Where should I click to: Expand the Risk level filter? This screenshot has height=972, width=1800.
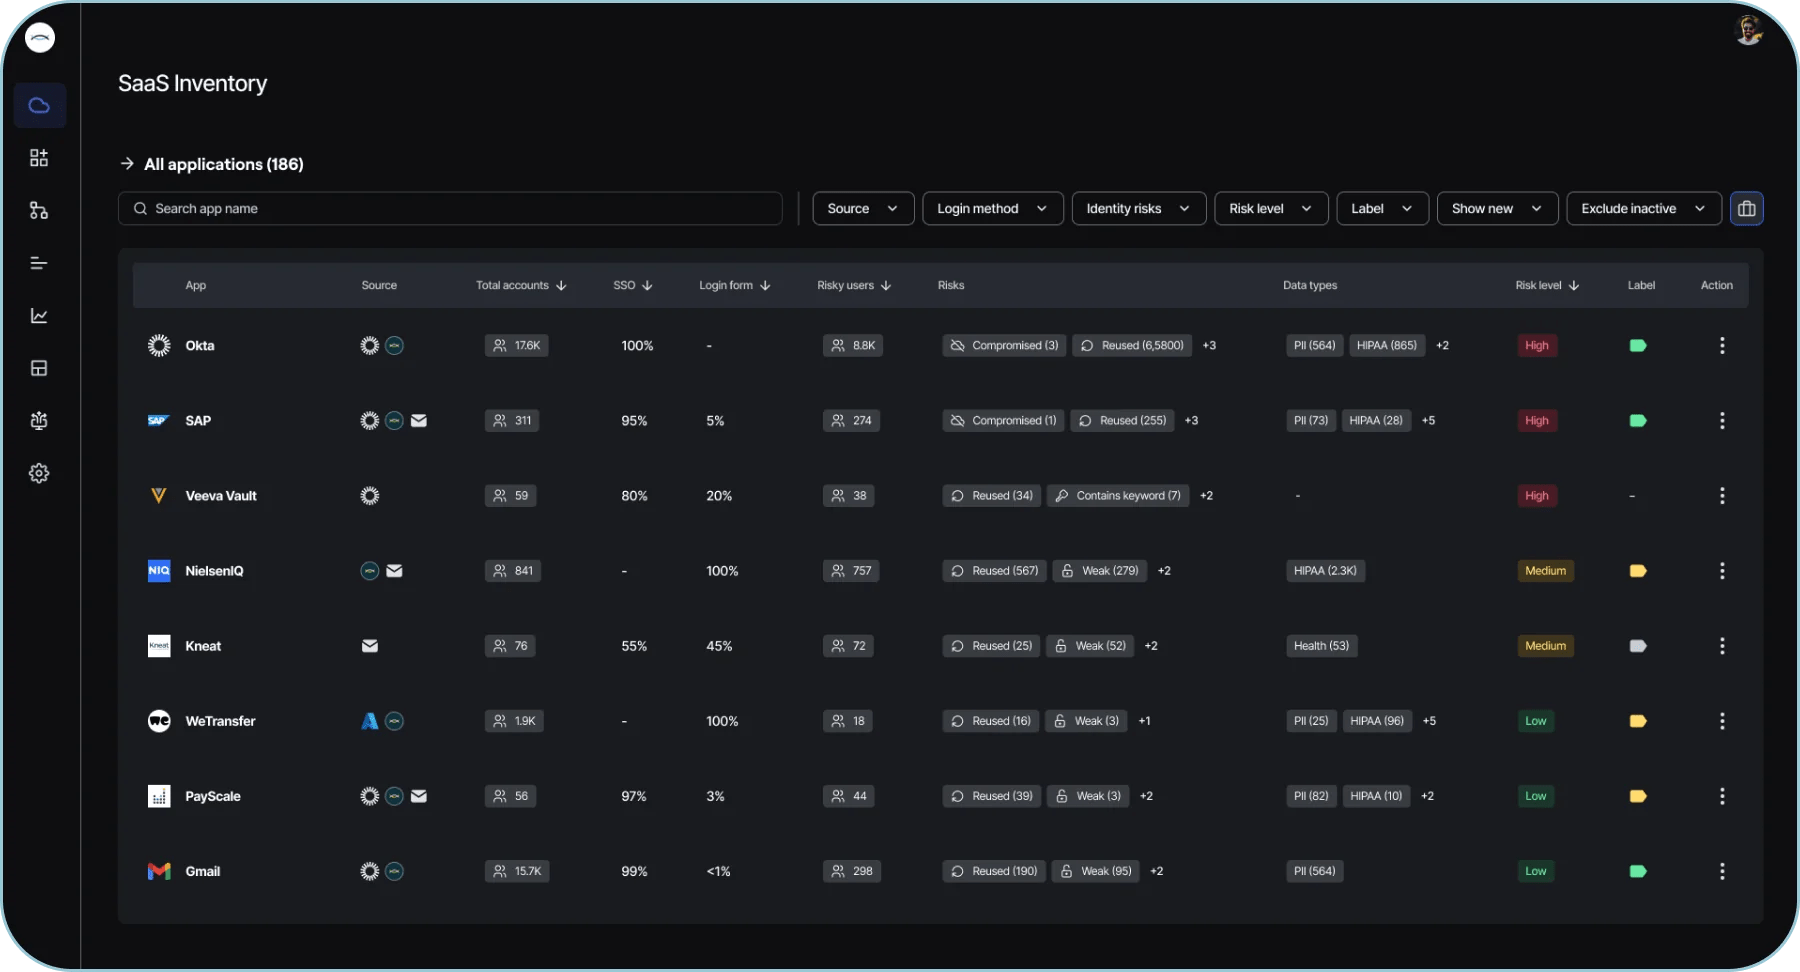click(x=1270, y=209)
